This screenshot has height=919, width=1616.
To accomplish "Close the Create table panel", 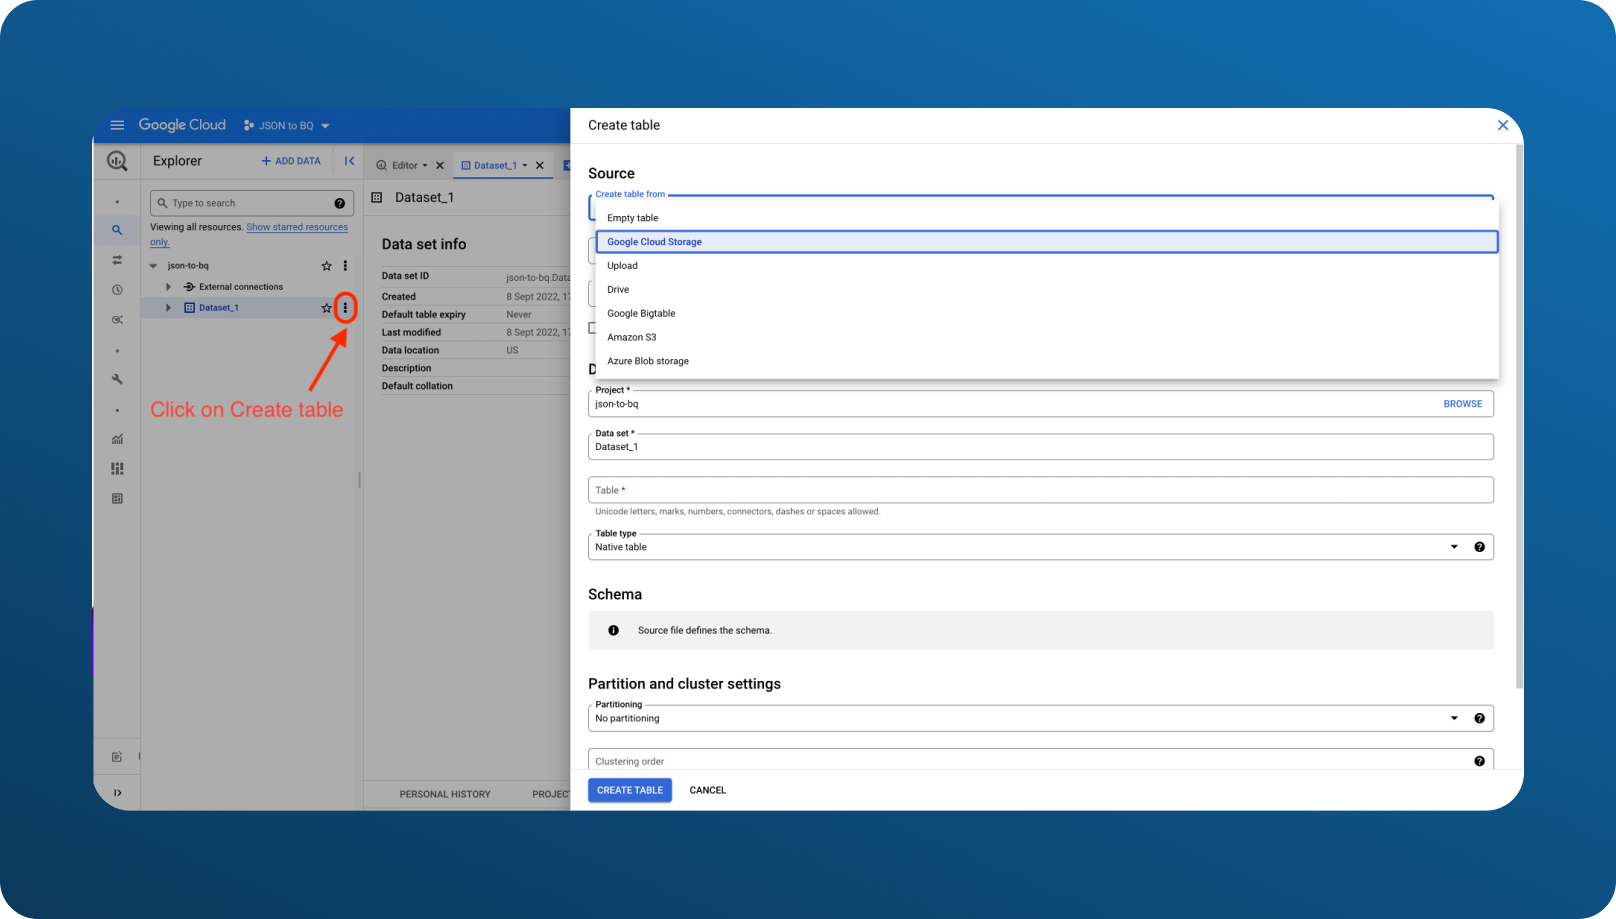I will tap(1502, 125).
